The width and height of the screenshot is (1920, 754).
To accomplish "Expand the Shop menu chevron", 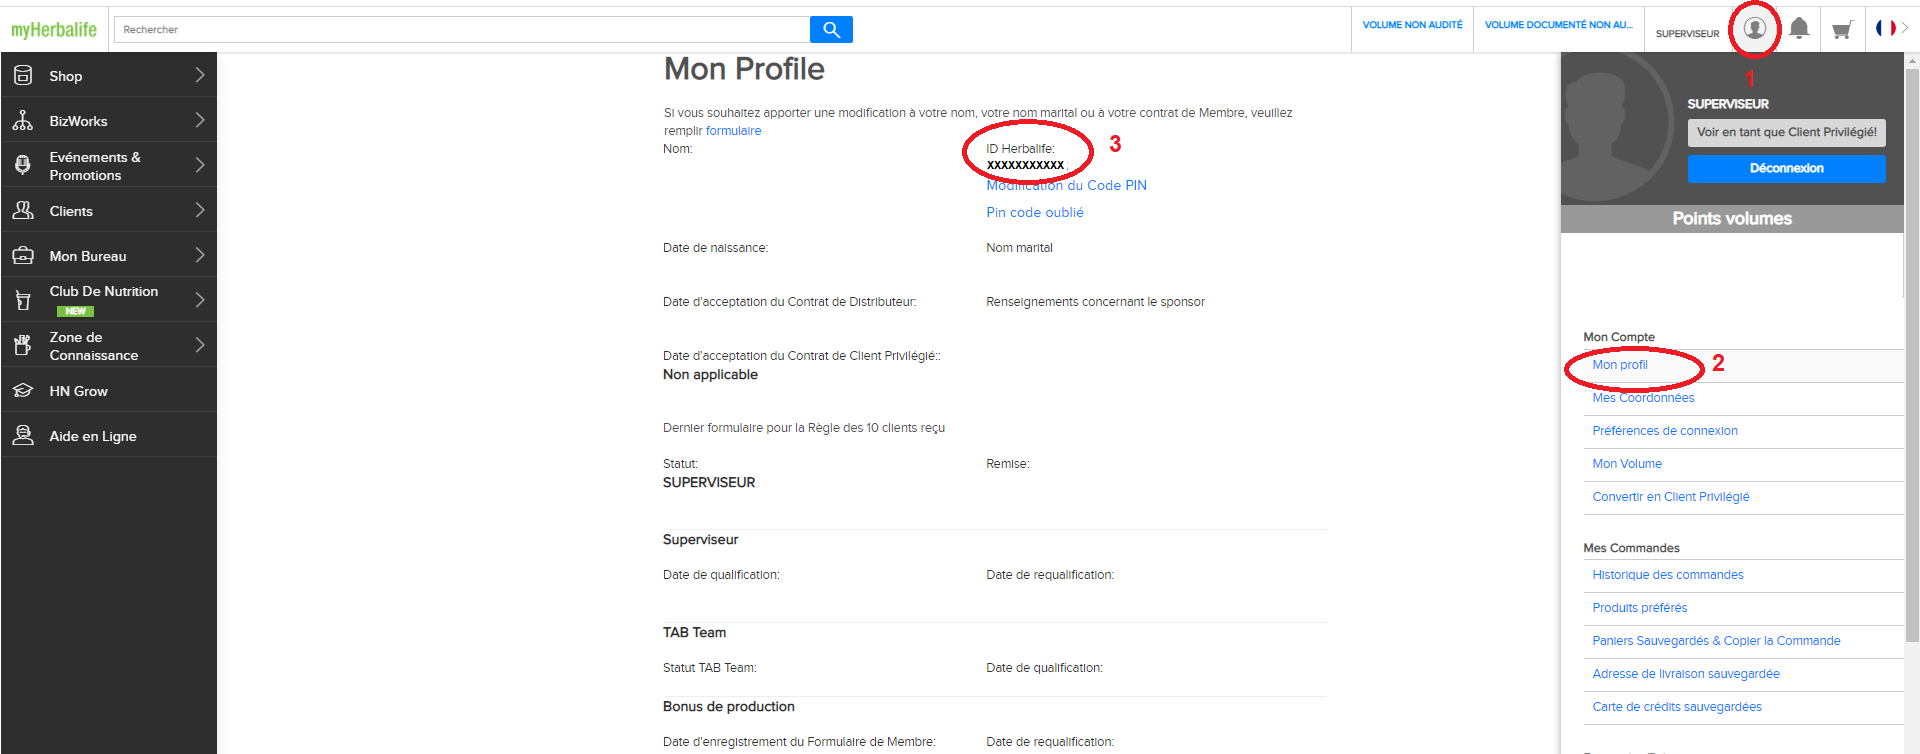I will coord(200,75).
